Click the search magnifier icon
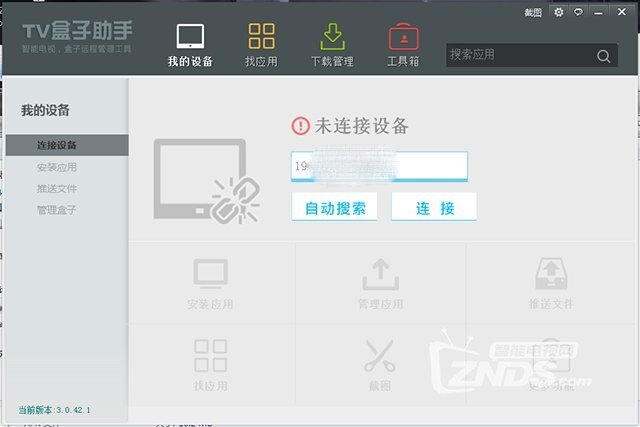The image size is (640, 427). click(x=603, y=56)
